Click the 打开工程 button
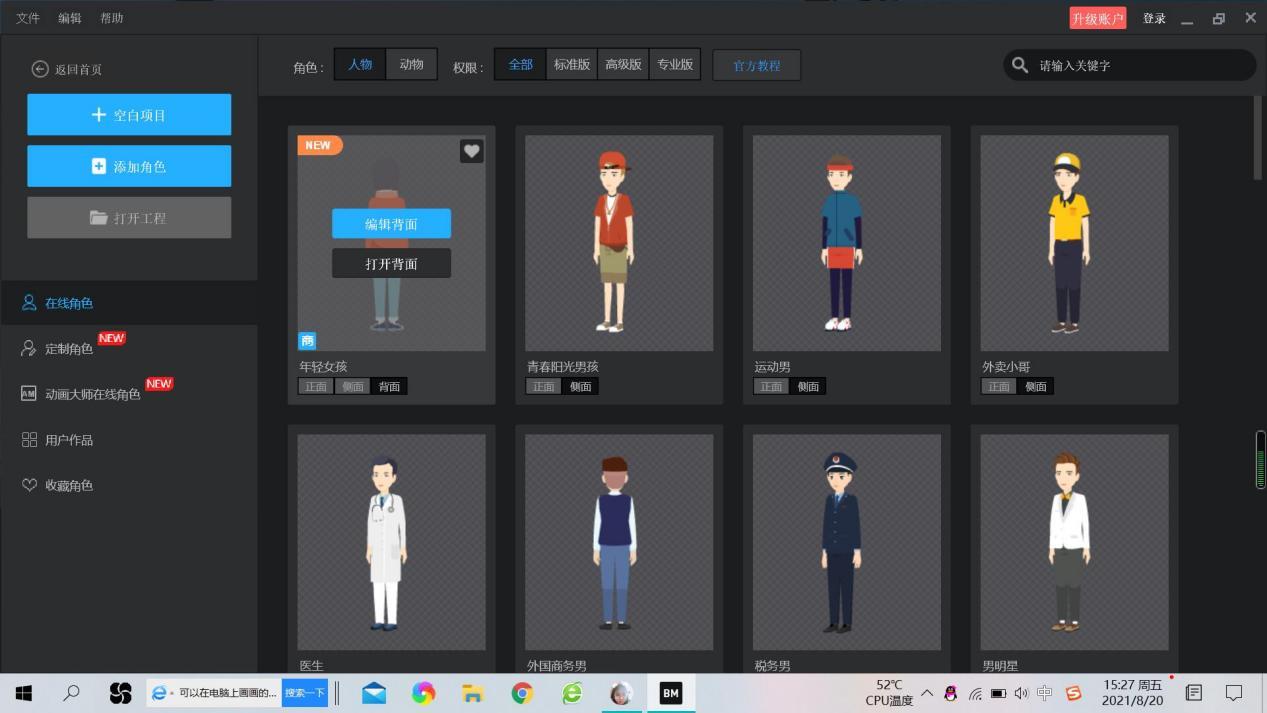Screen dimensions: 1267x713 pos(129,217)
